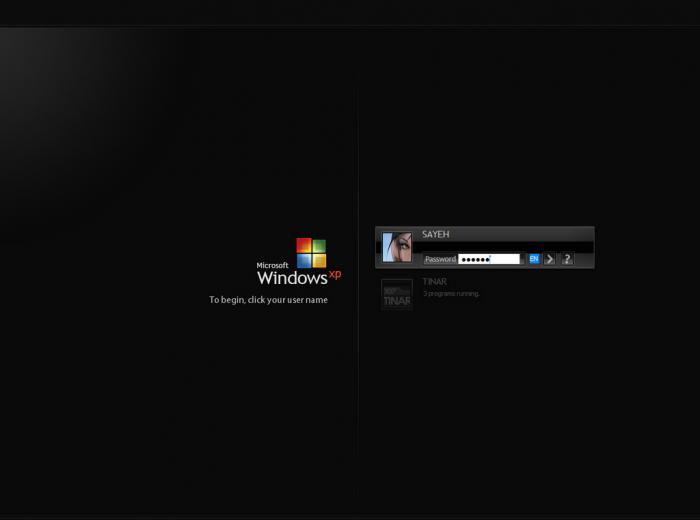Toggle the EN keyboard language indicator

coord(533,259)
